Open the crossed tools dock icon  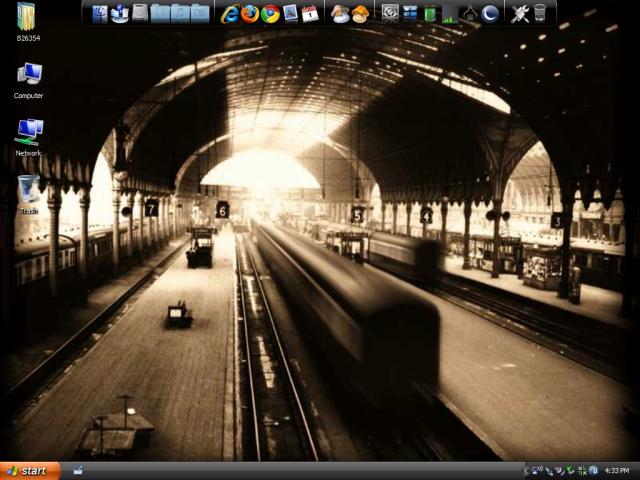520,14
